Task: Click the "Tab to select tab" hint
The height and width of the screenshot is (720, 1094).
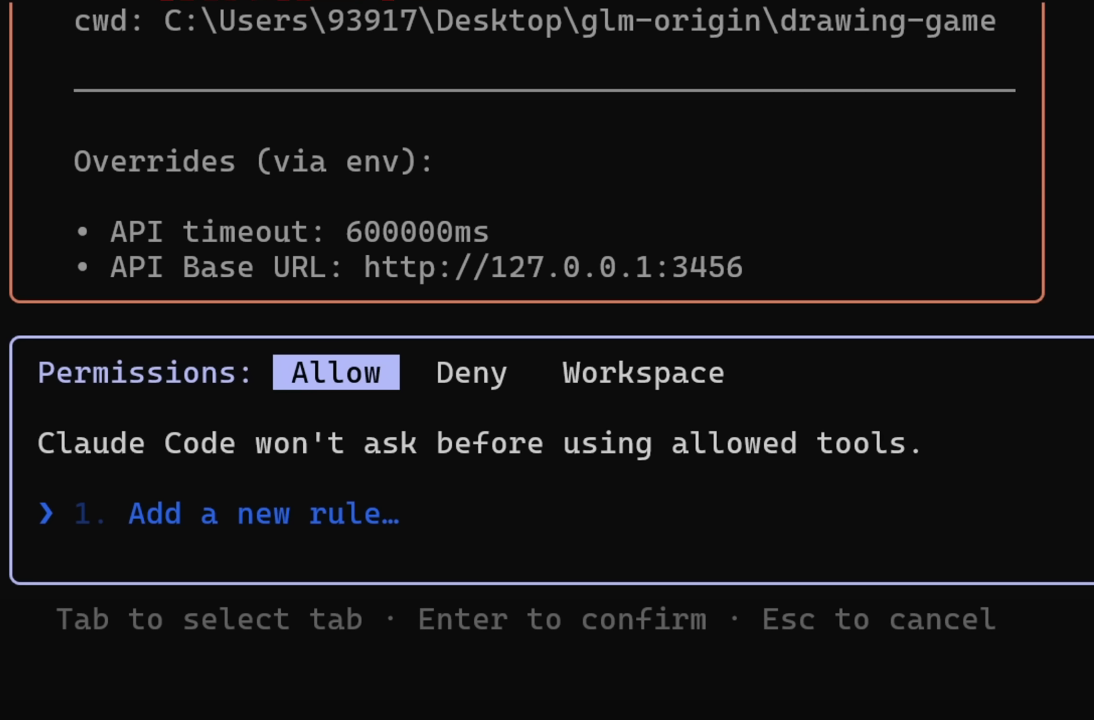Action: coord(209,620)
